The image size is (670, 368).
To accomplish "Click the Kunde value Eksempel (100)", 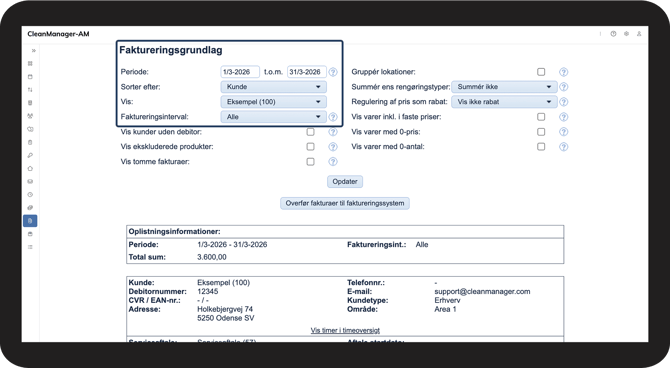I will [223, 283].
